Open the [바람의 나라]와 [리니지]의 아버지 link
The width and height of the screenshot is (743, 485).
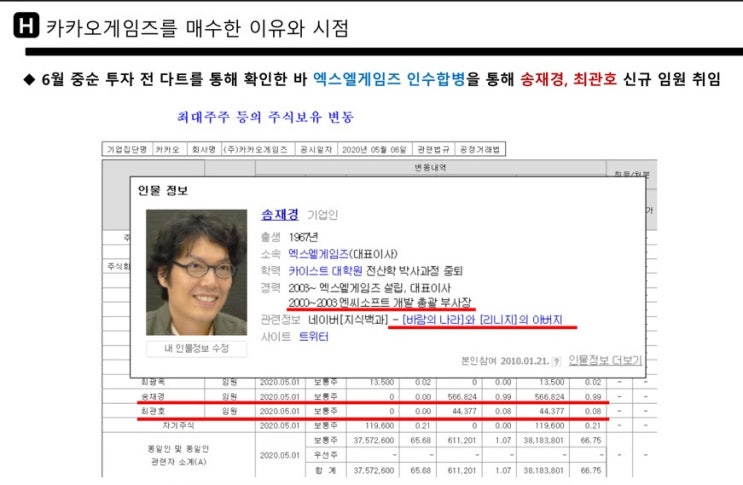[482, 320]
